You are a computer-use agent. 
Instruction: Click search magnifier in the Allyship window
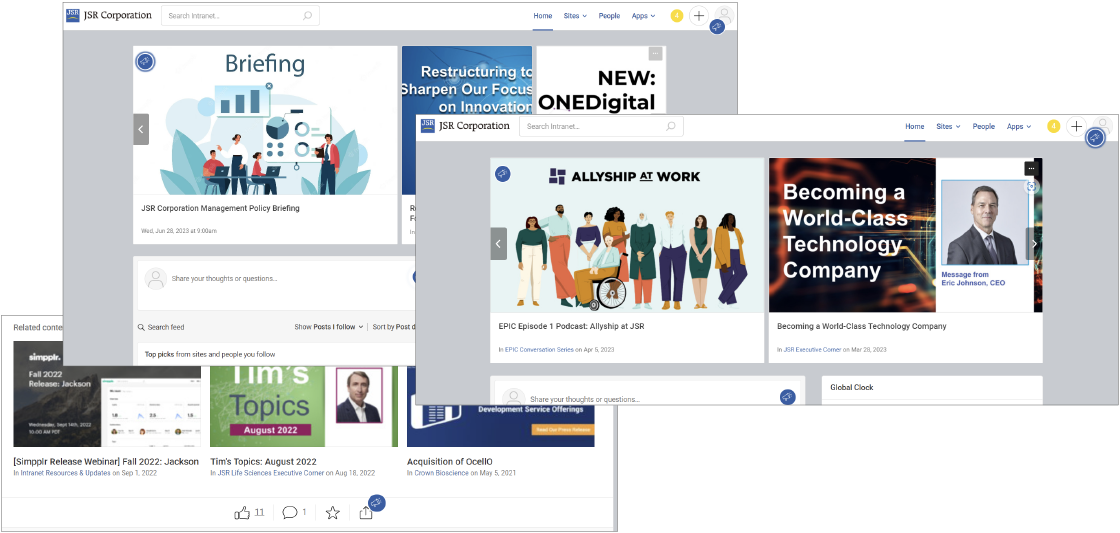(671, 126)
